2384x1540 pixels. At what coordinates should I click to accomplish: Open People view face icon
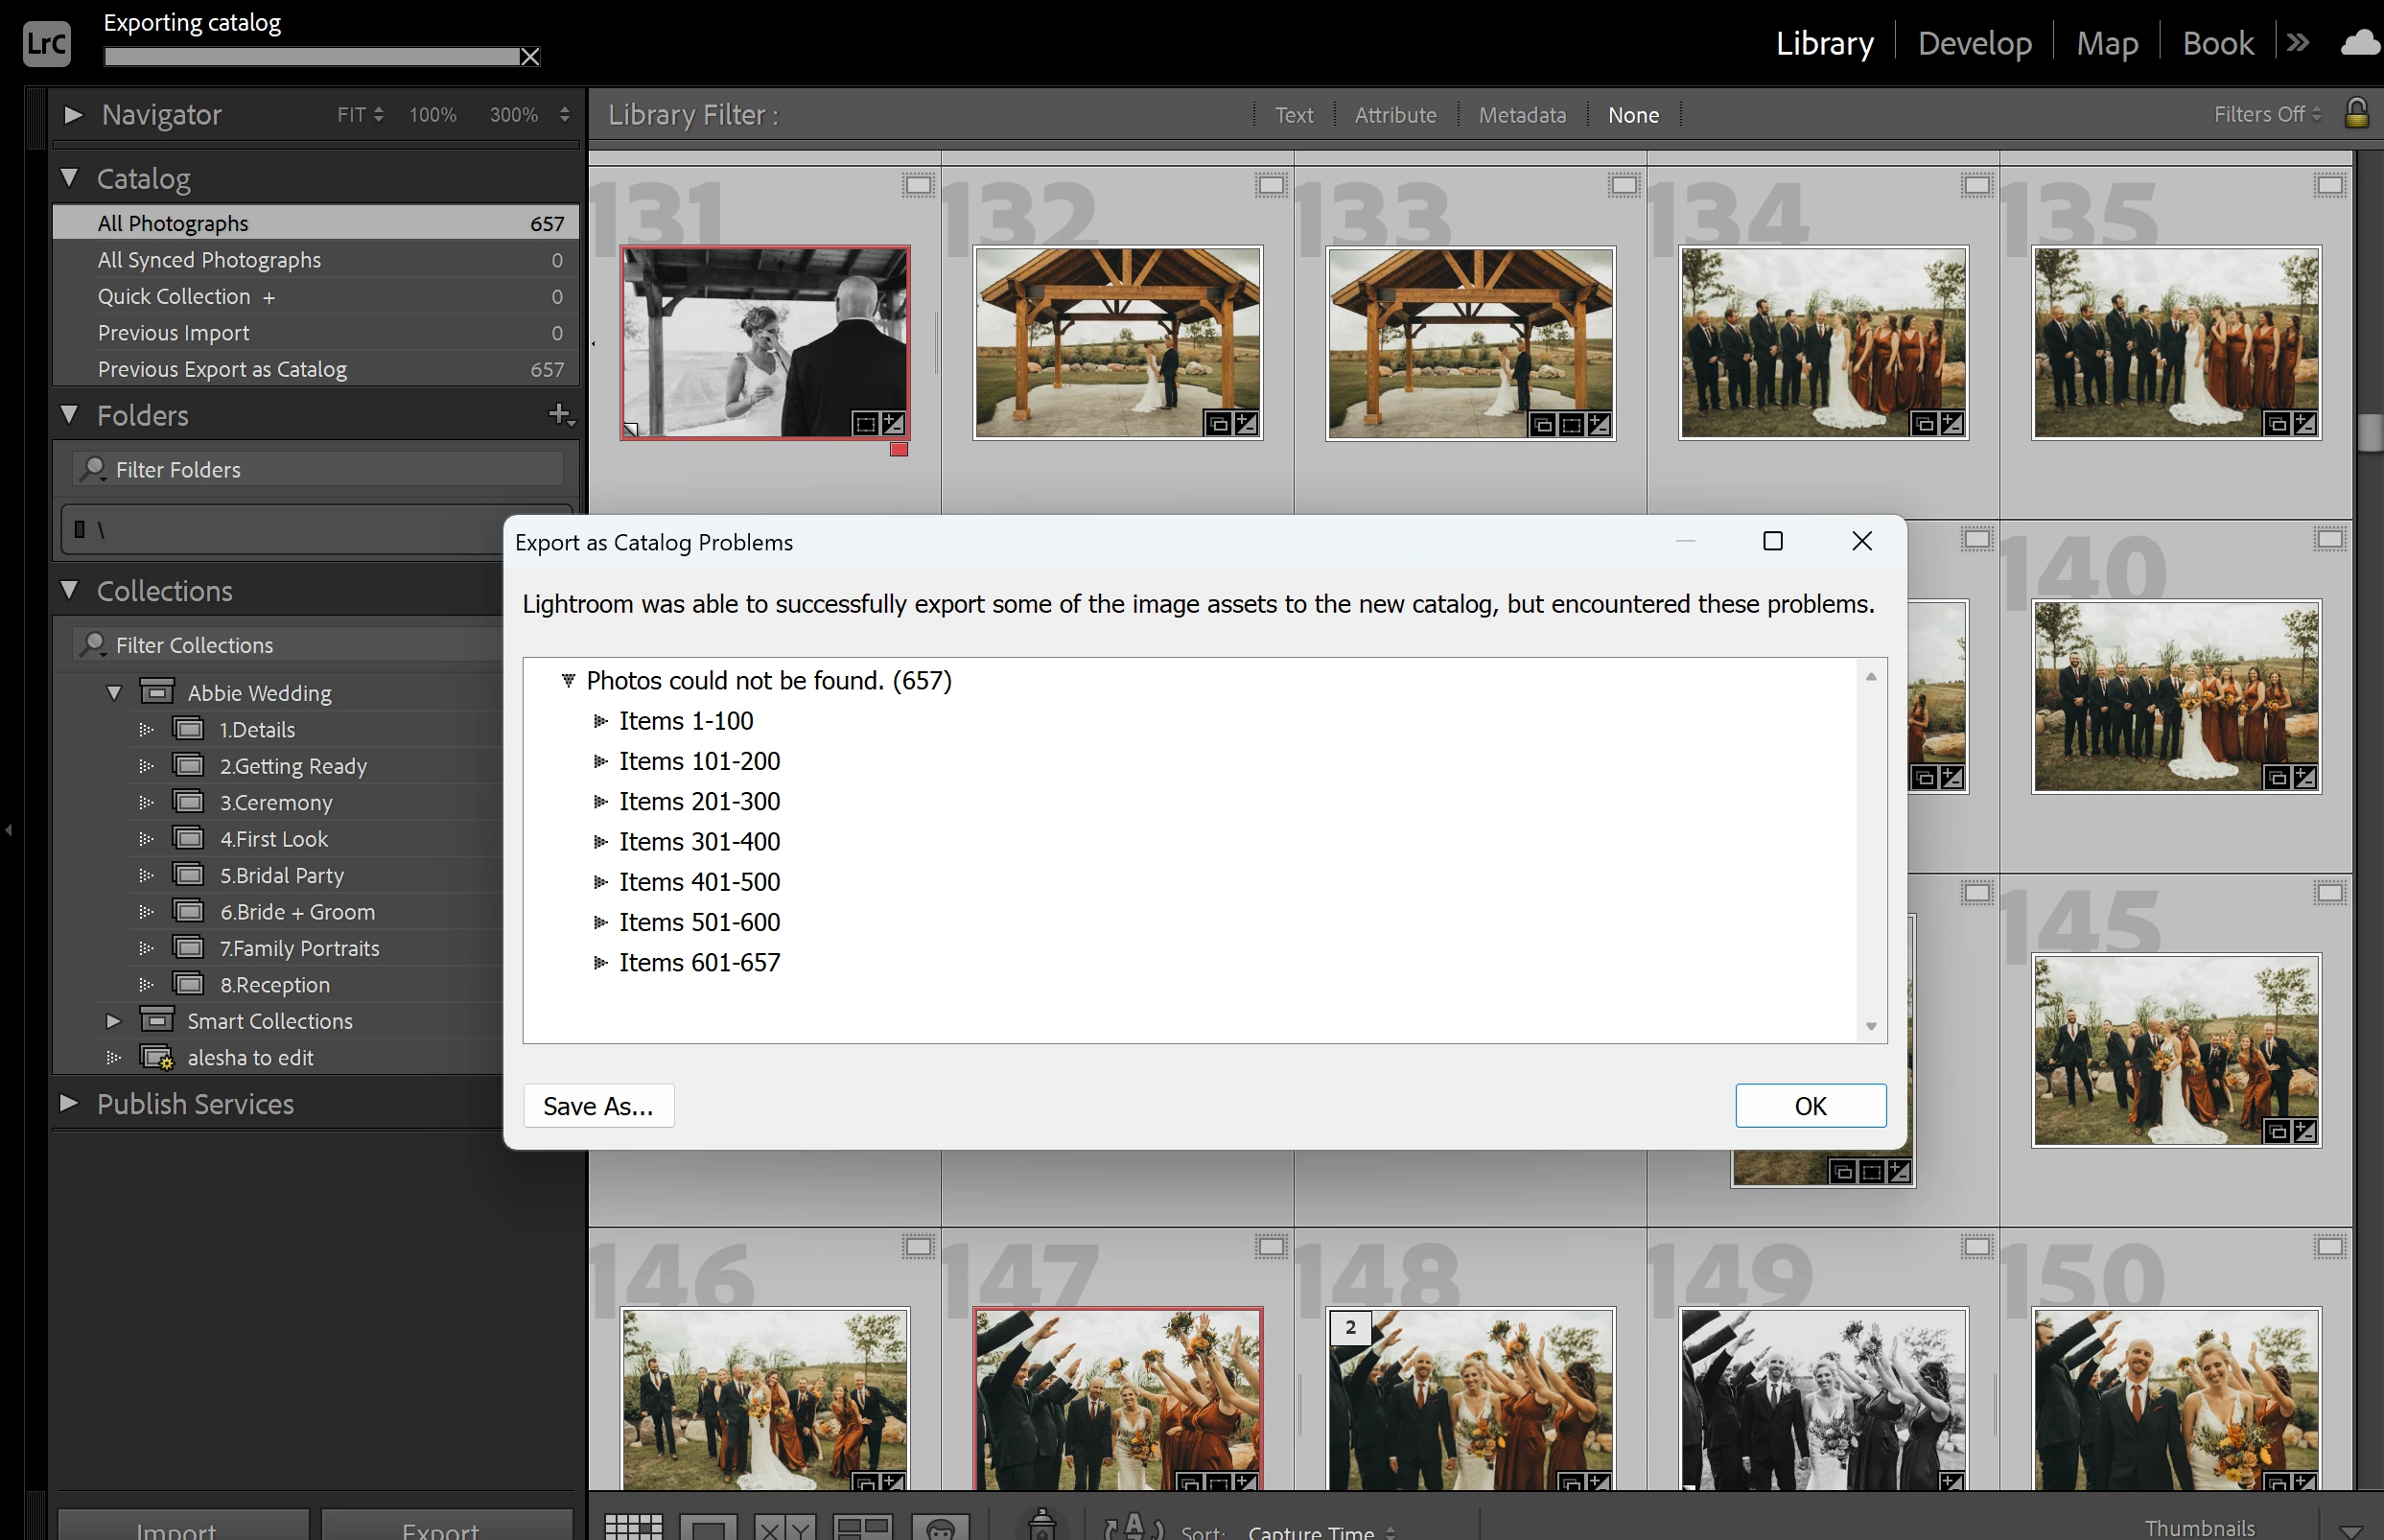click(940, 1527)
